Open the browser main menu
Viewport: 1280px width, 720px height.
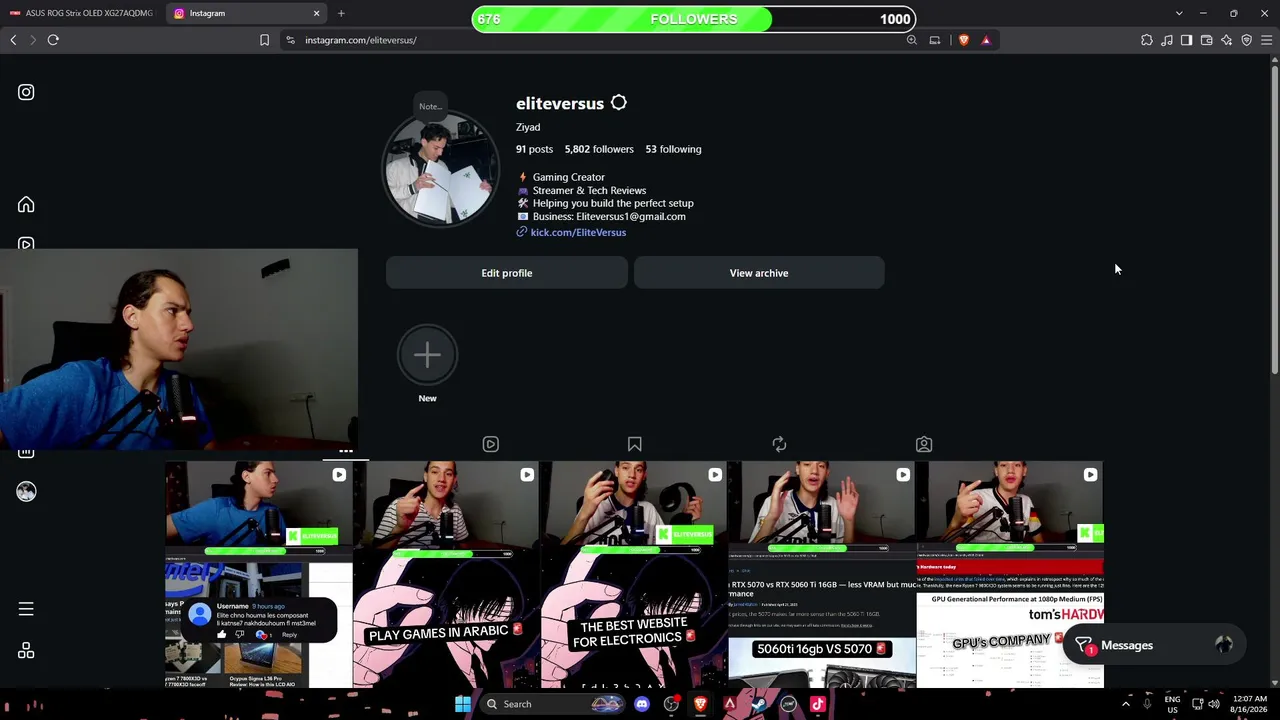(1266, 40)
